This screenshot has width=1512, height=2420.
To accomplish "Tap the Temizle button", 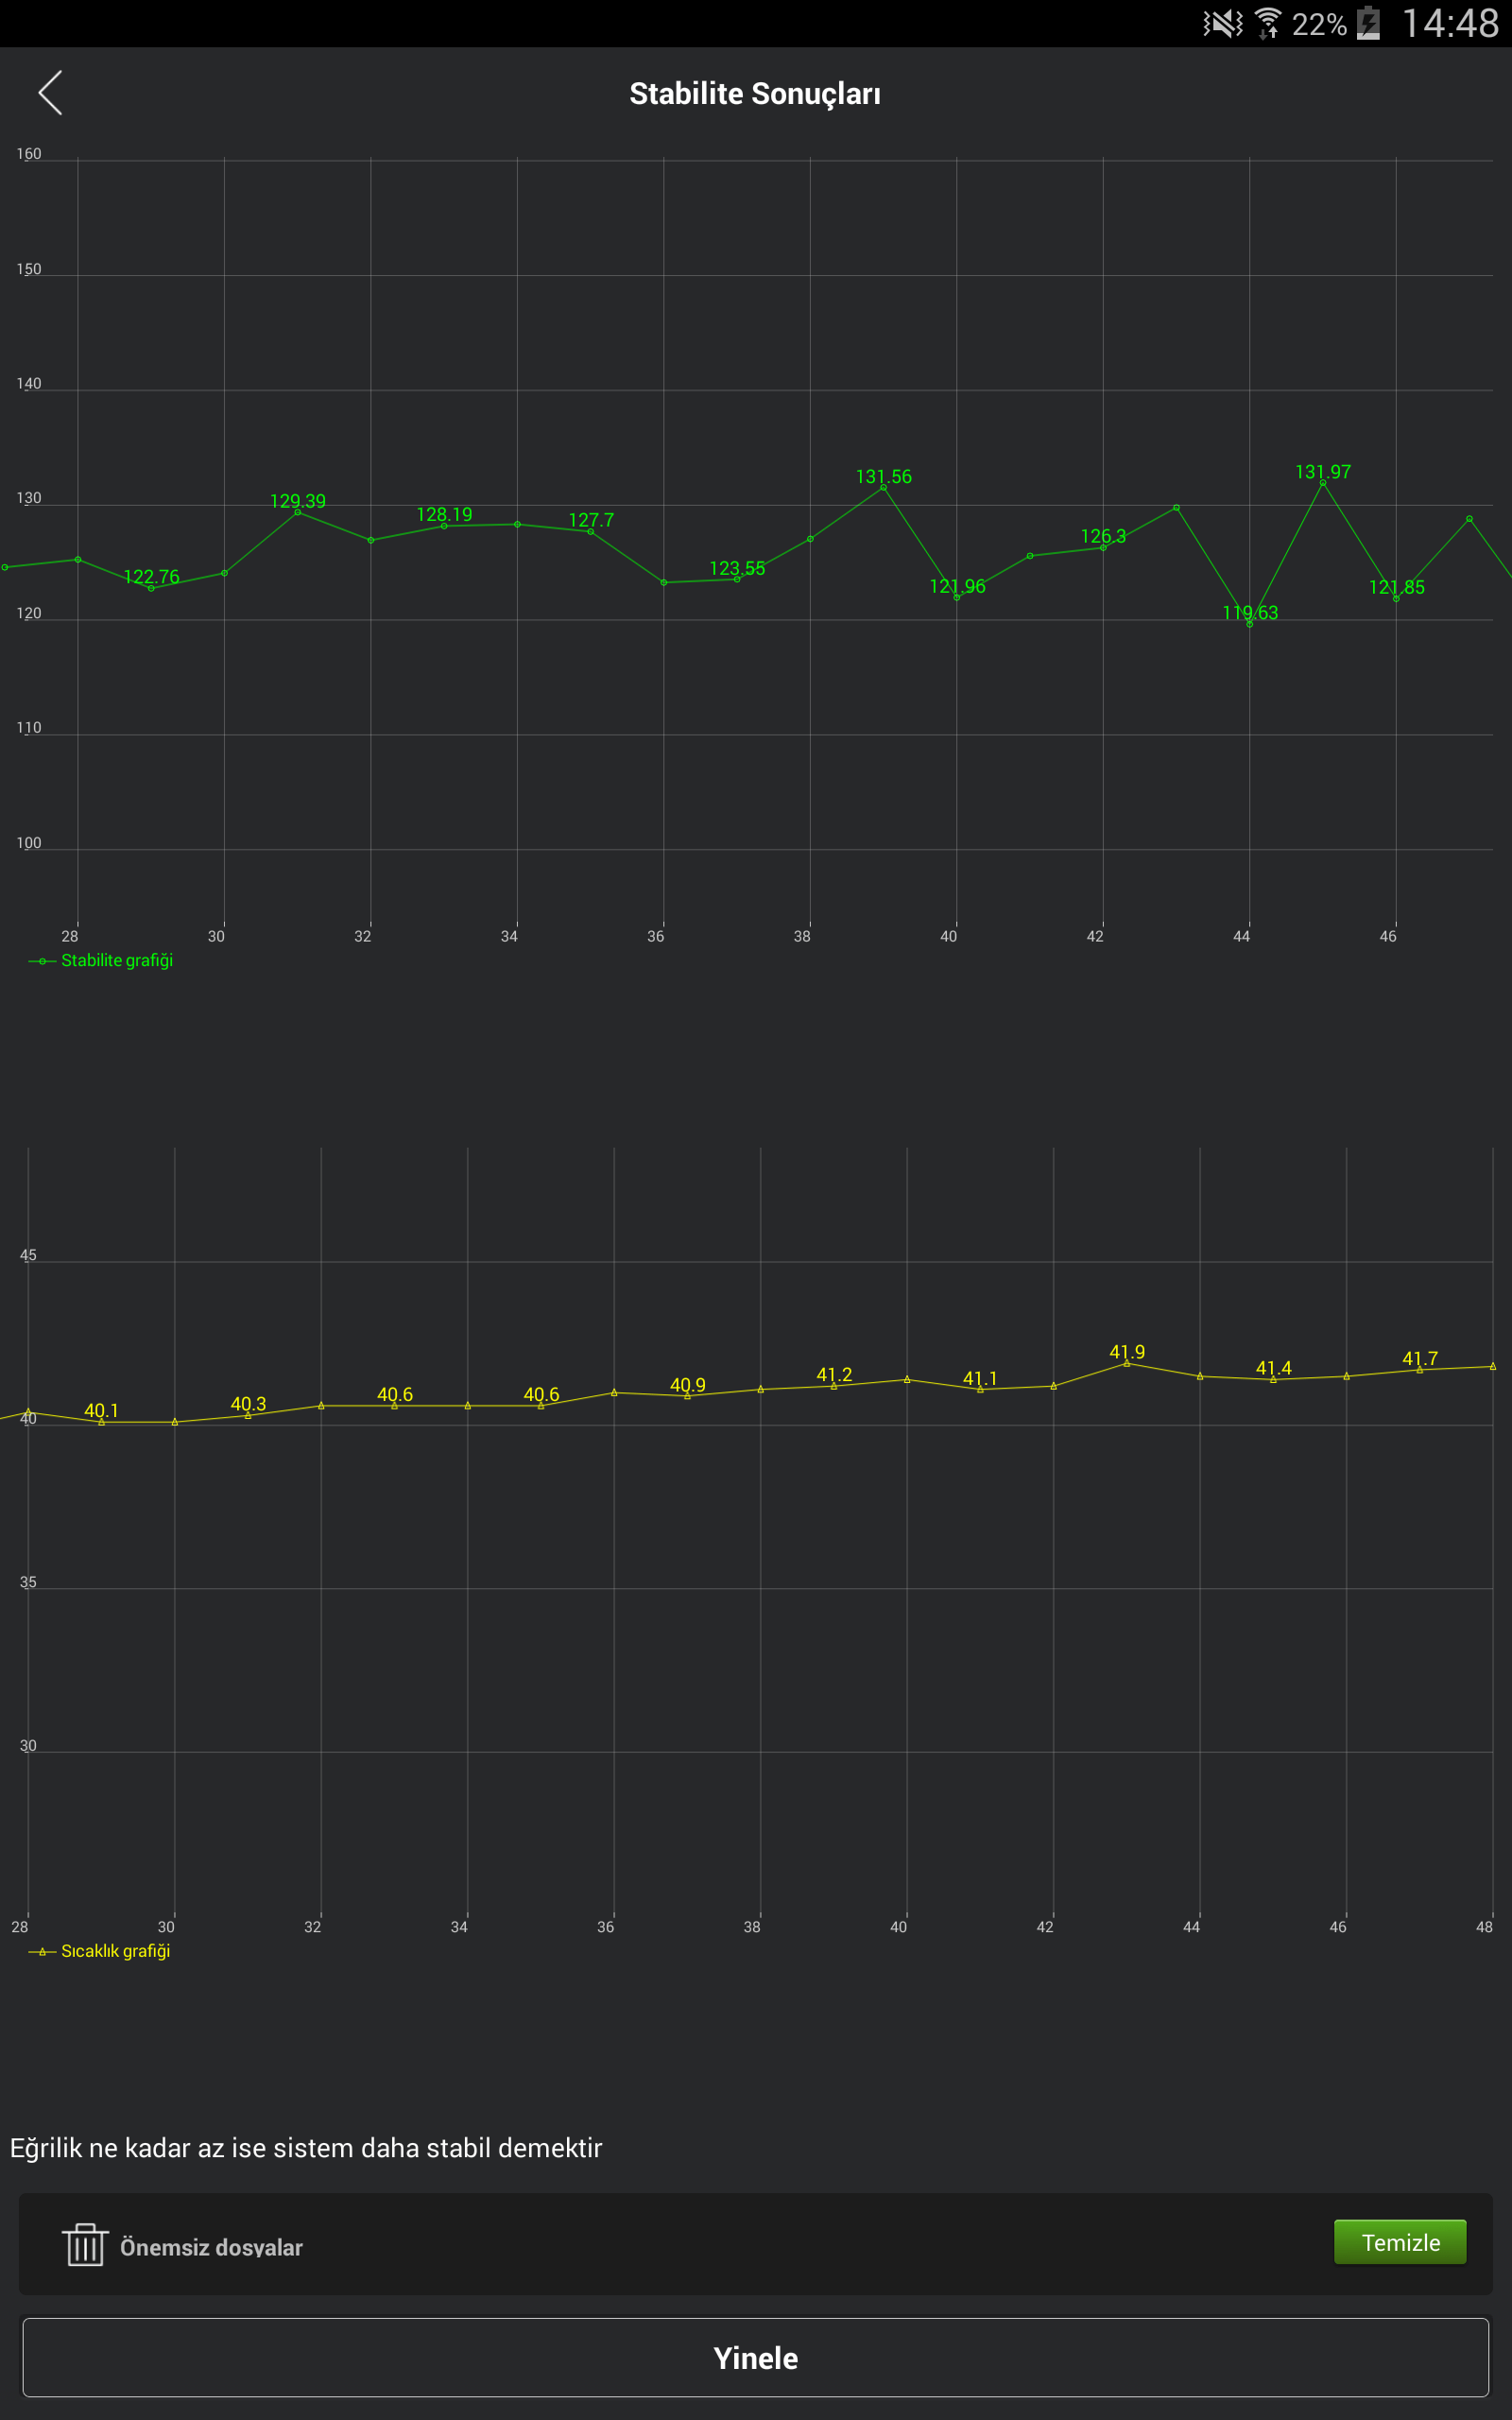I will [x=1399, y=2242].
